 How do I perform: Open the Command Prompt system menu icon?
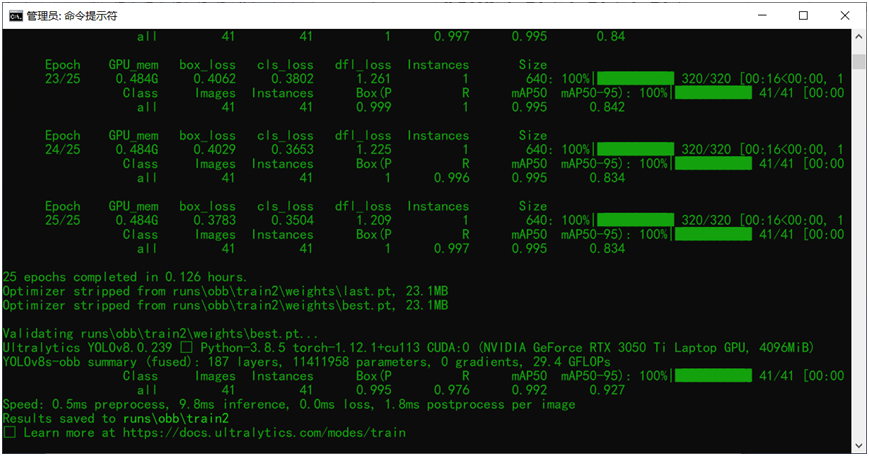coord(16,16)
